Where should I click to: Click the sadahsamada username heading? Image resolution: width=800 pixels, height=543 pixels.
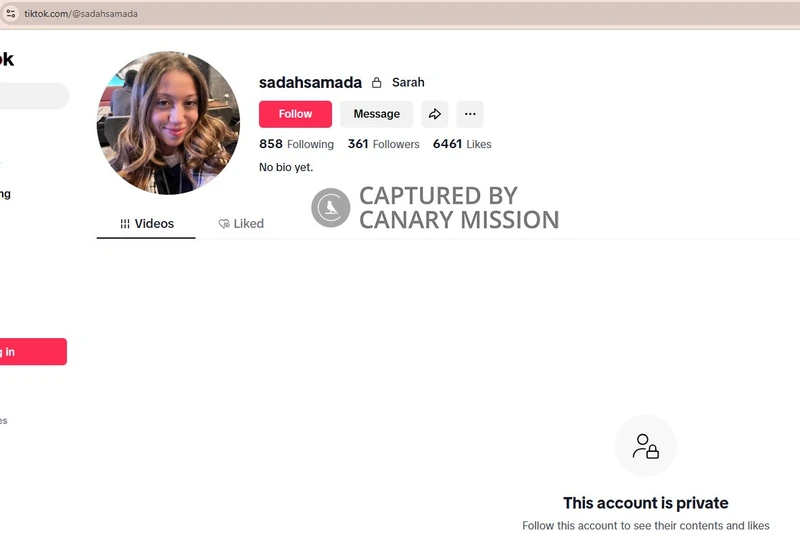[310, 82]
